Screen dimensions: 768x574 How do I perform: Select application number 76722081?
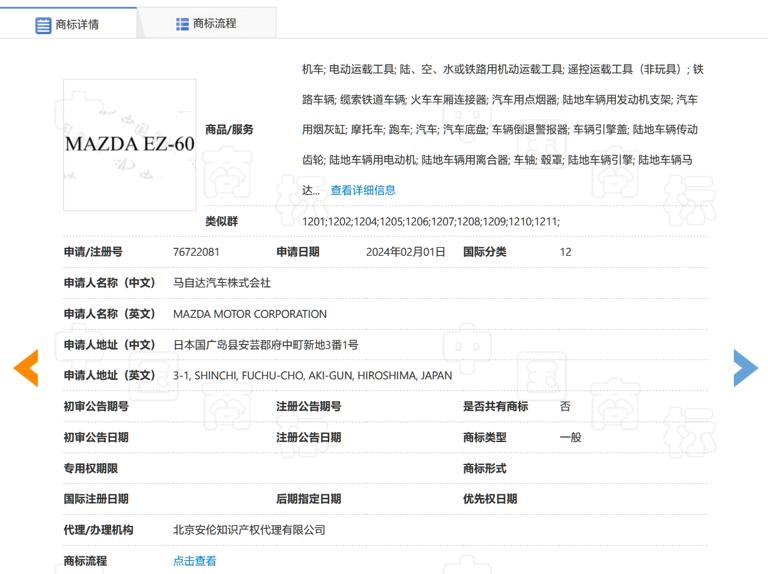coord(196,252)
